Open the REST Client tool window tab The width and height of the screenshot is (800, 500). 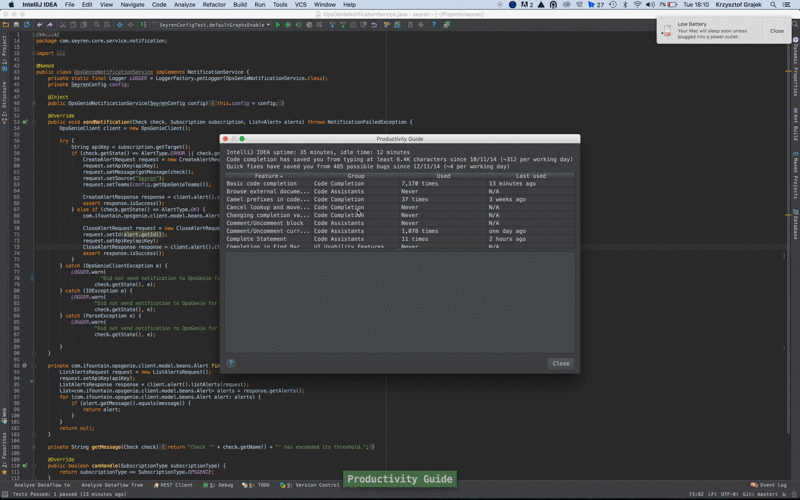[173, 485]
